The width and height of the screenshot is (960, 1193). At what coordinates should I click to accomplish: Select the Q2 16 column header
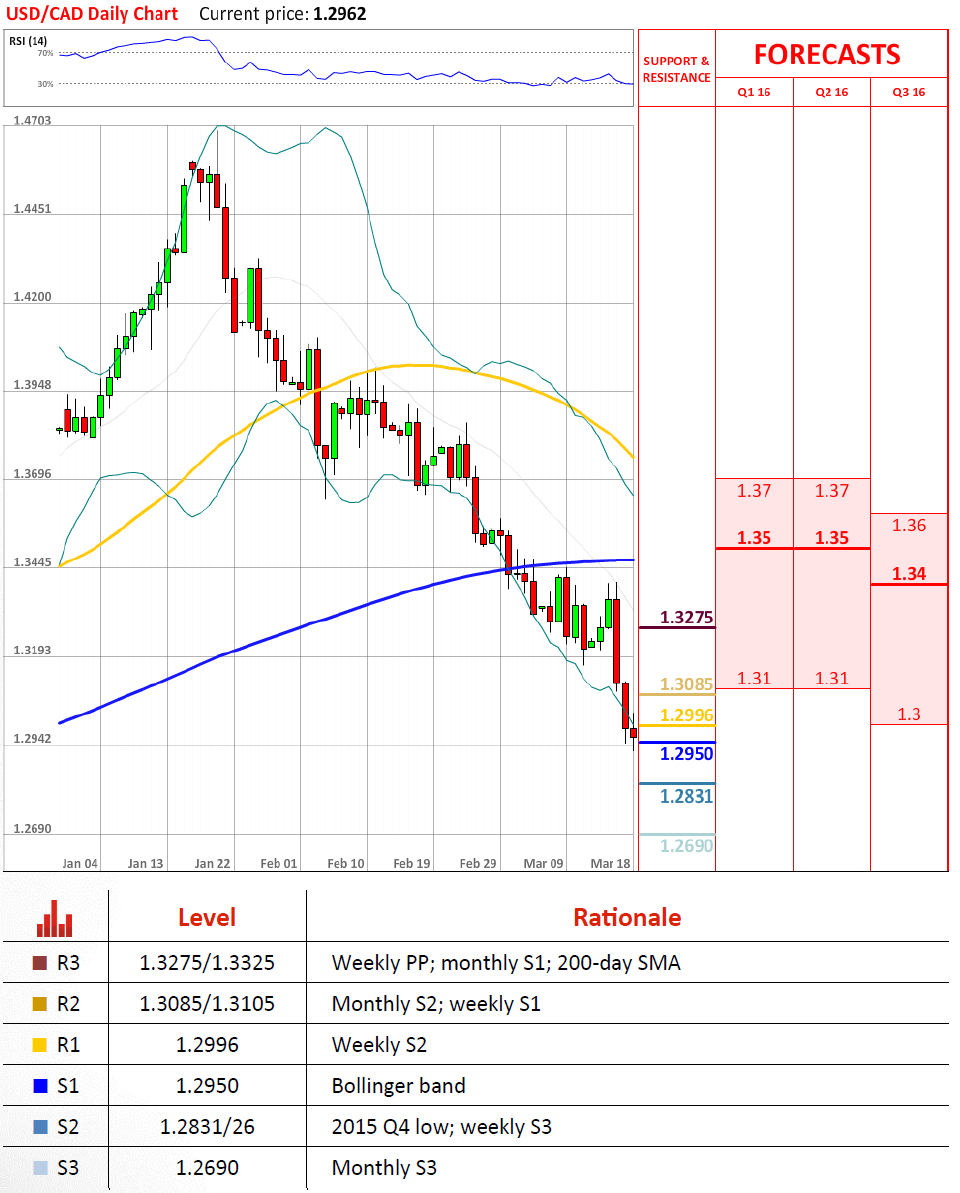(x=831, y=92)
